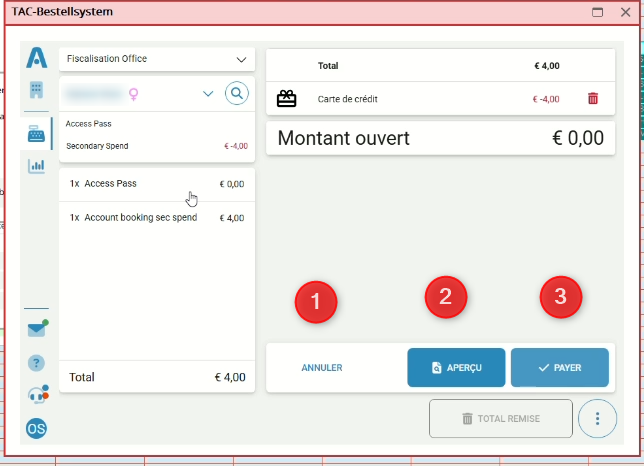Select the 1x Access Pass line
The height and width of the screenshot is (466, 644).
click(157, 184)
